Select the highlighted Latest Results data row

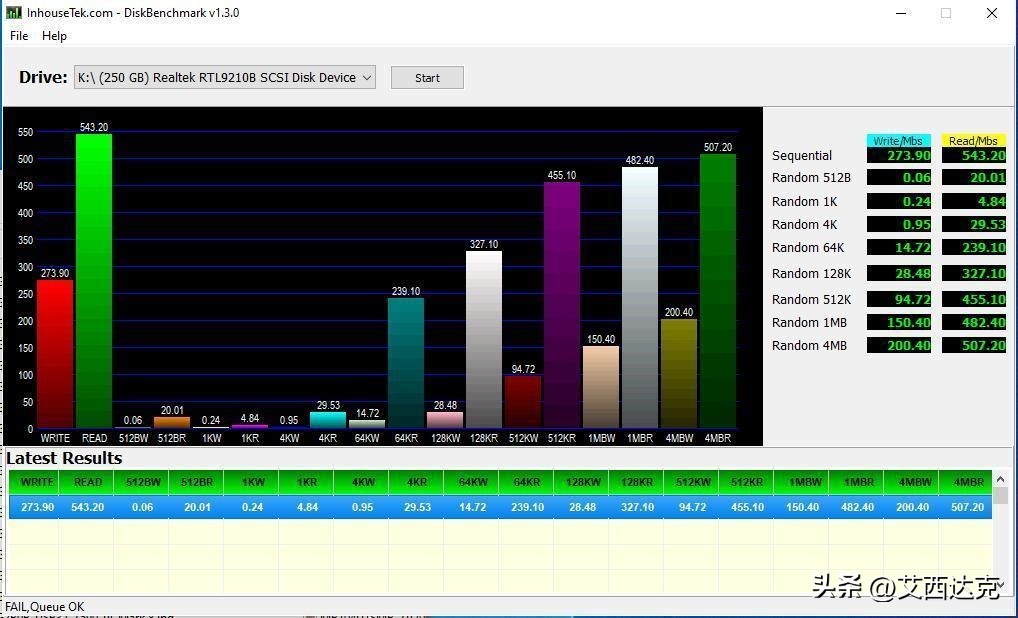500,507
